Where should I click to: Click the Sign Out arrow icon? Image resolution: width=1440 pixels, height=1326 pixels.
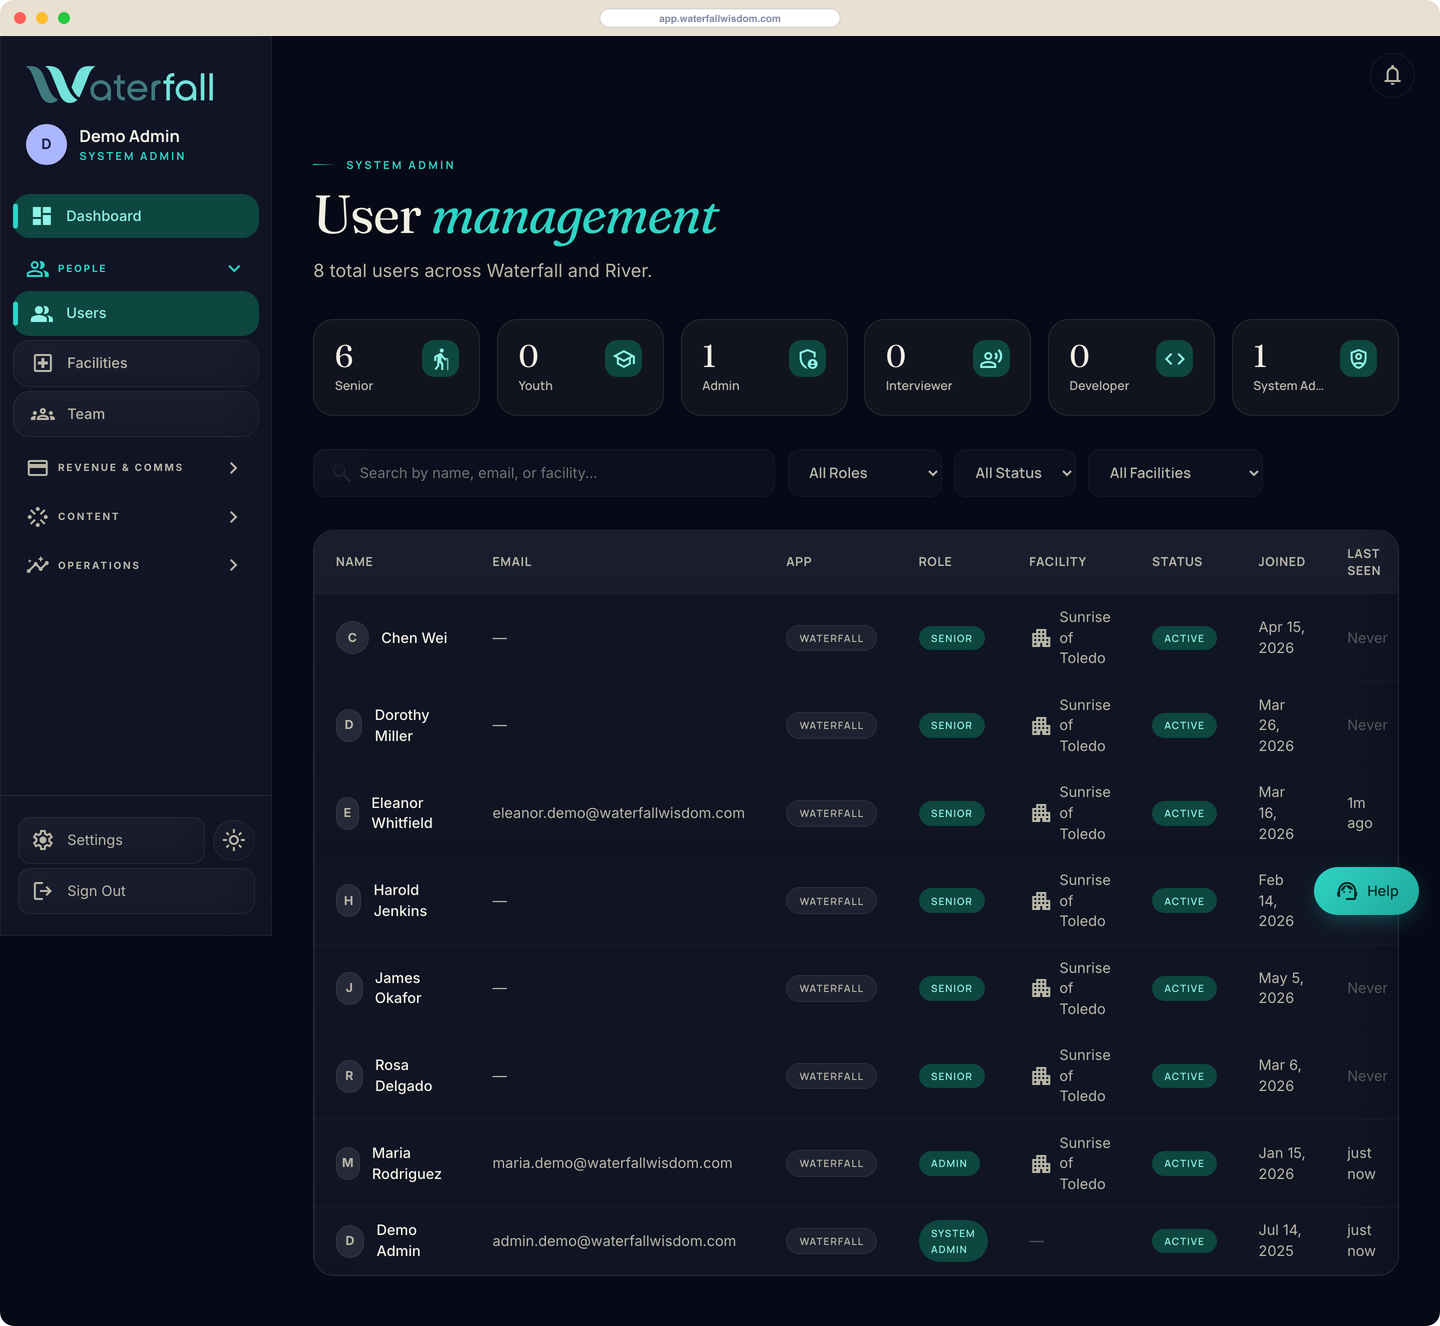pyautogui.click(x=43, y=891)
